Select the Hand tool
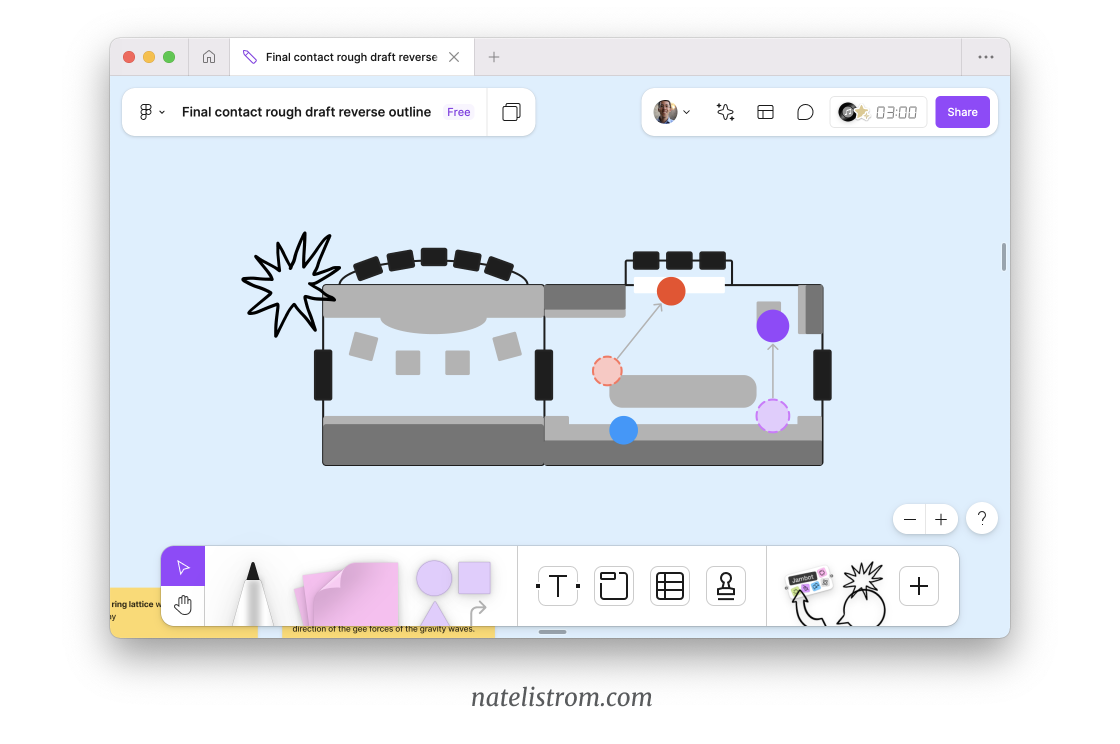The width and height of the screenshot is (1120, 744). [x=183, y=605]
